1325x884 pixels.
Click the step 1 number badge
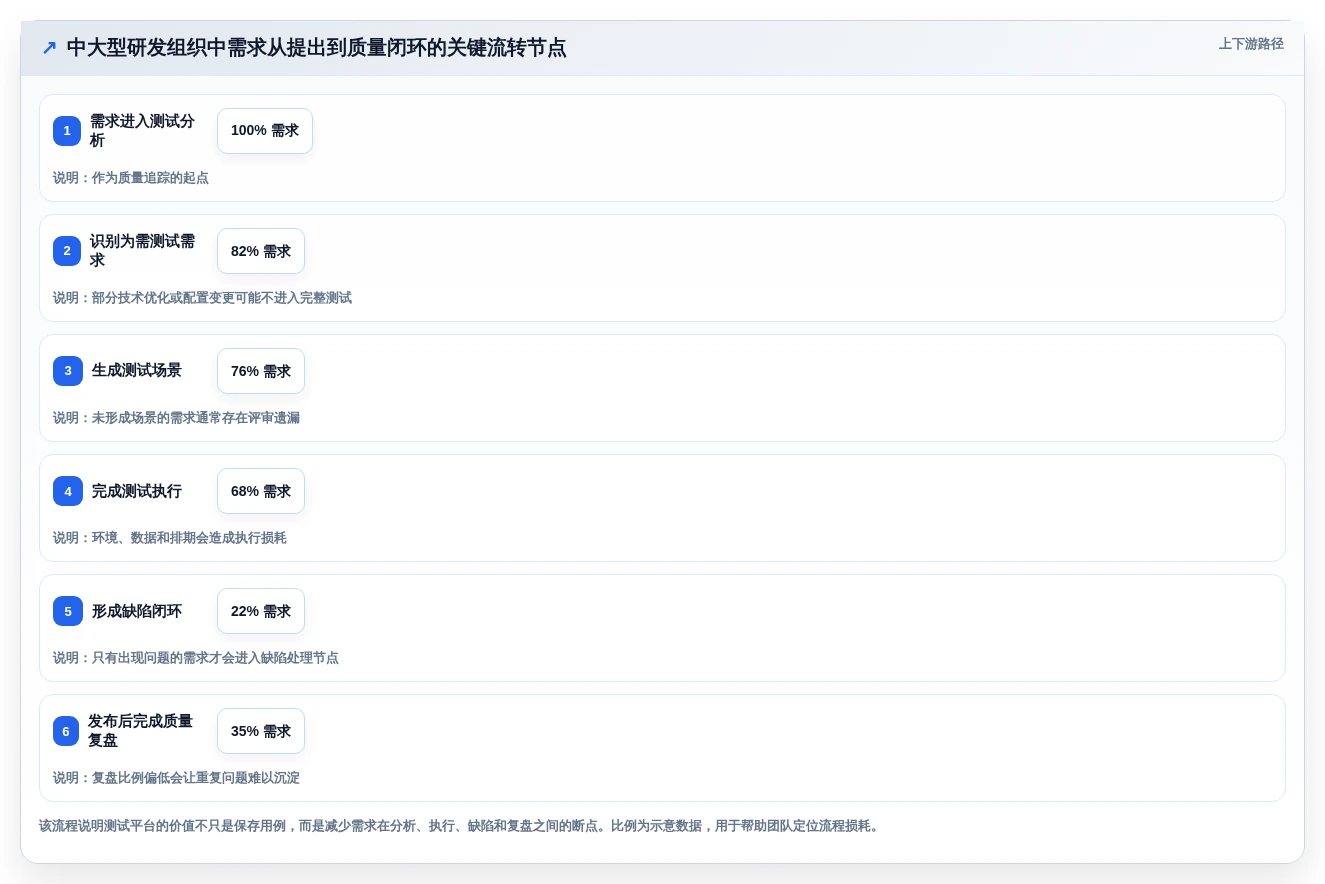[x=67, y=131]
